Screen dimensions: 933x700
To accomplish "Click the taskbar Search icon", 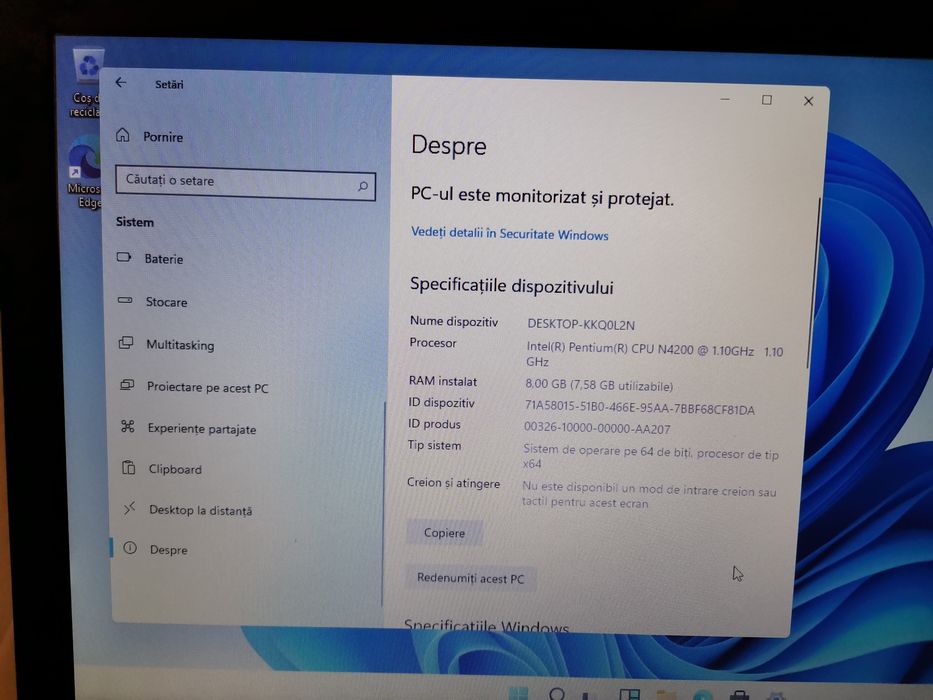I will click(x=556, y=693).
